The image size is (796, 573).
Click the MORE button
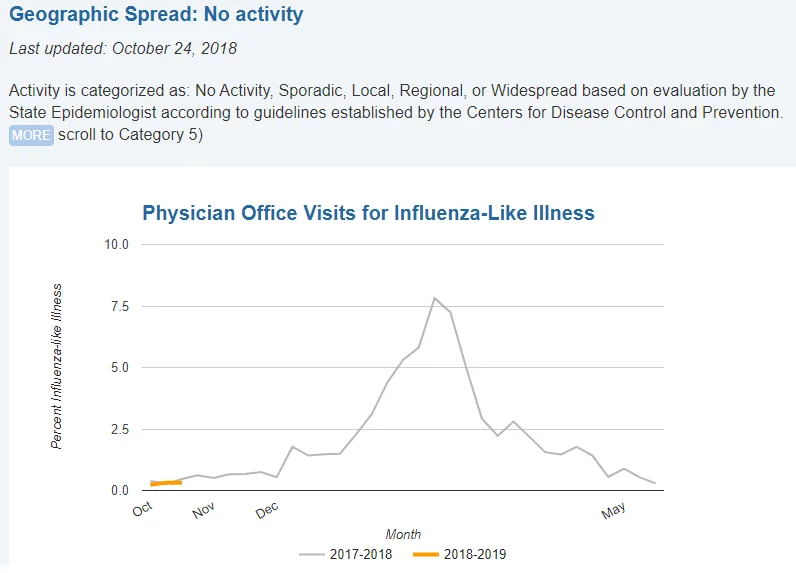point(31,135)
